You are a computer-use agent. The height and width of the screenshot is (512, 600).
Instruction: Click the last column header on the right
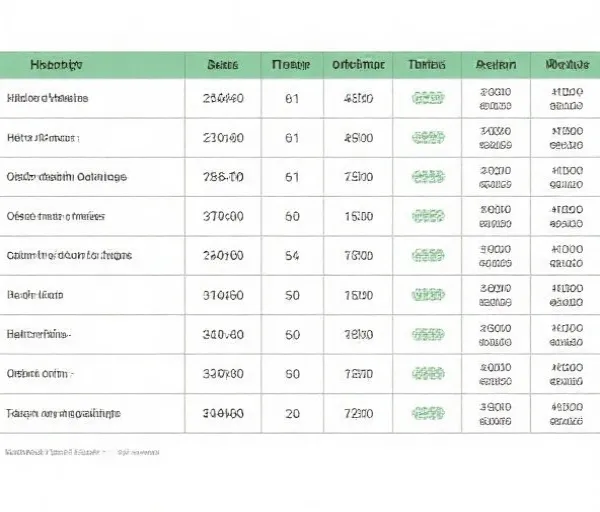[566, 65]
